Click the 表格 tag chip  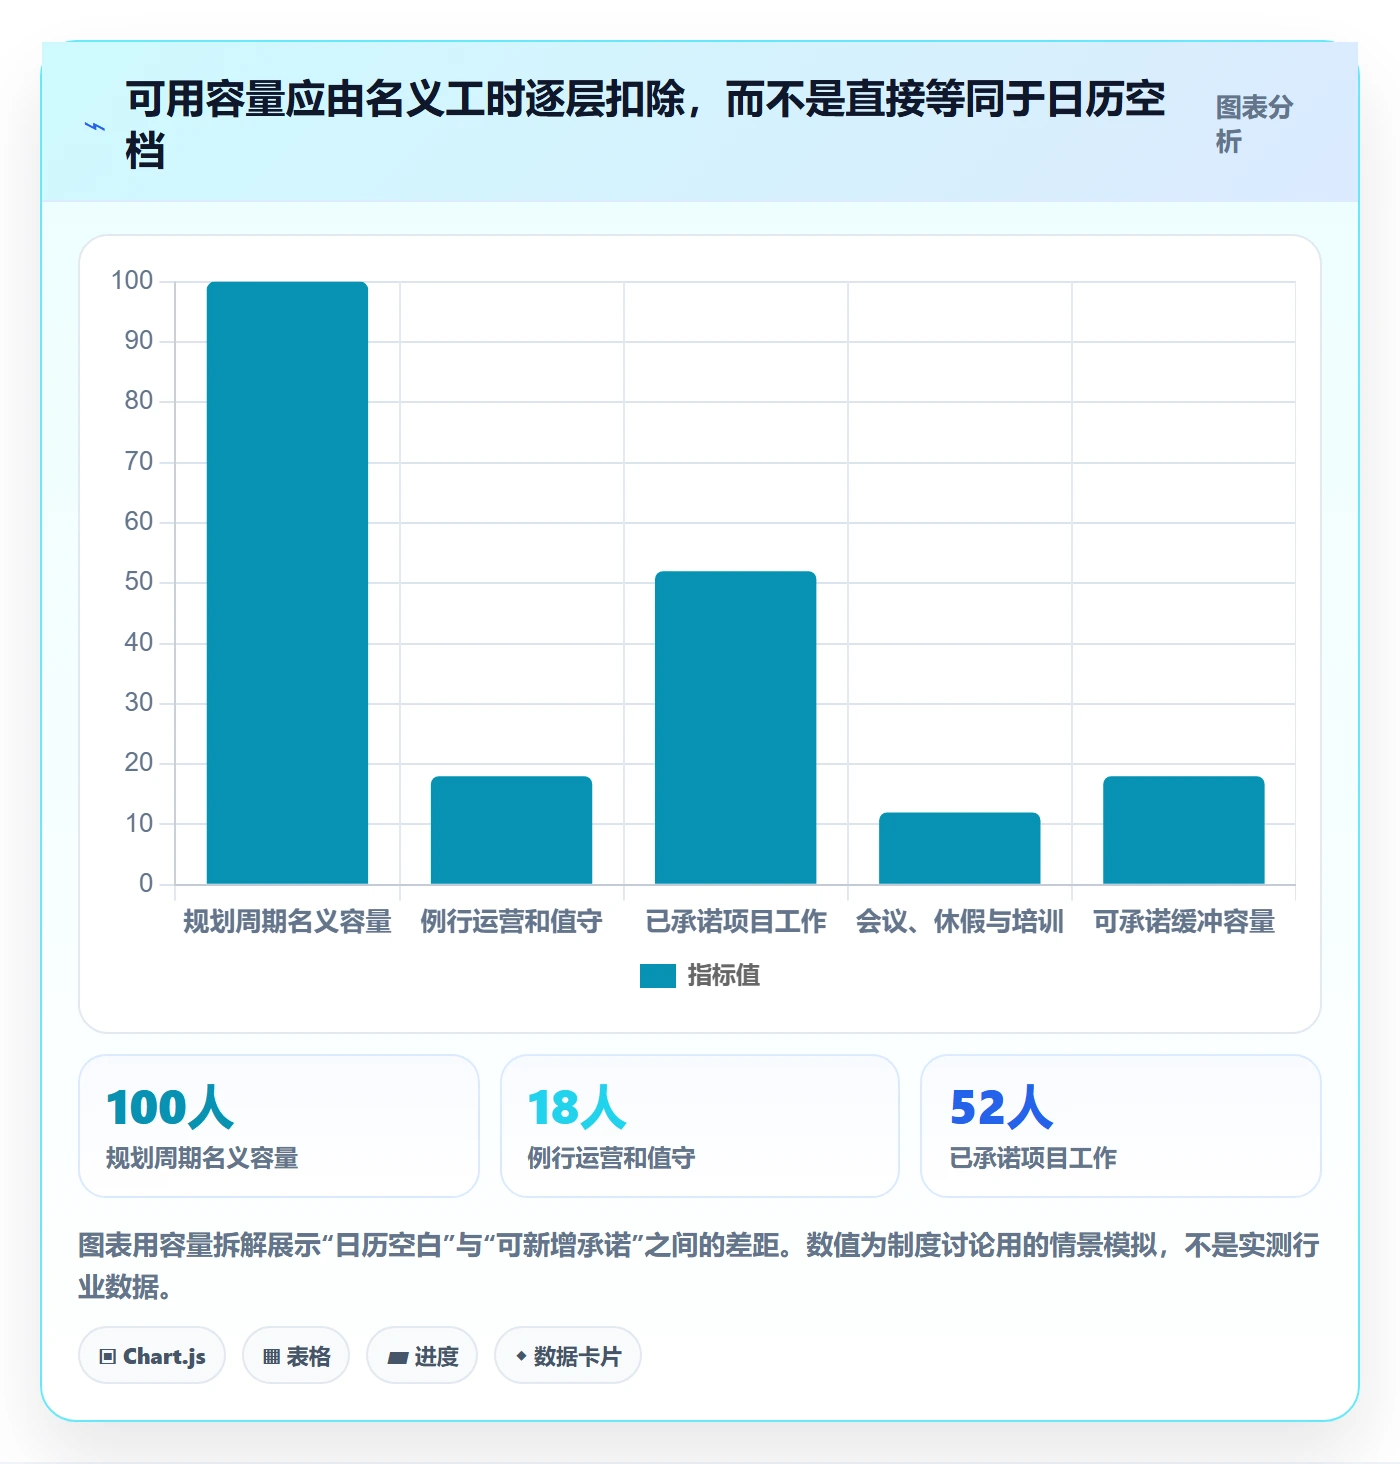[x=296, y=1356]
